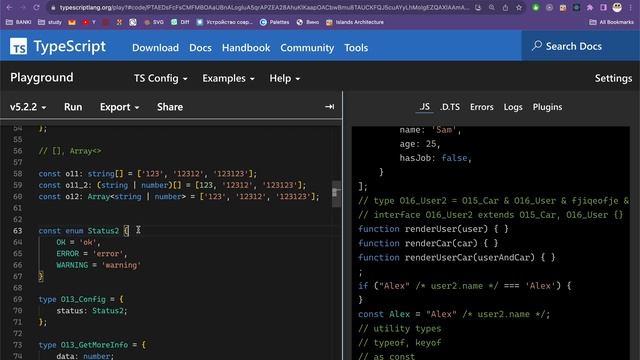Open the All Bookmarks folder
The width and height of the screenshot is (640, 360).
click(x=611, y=22)
